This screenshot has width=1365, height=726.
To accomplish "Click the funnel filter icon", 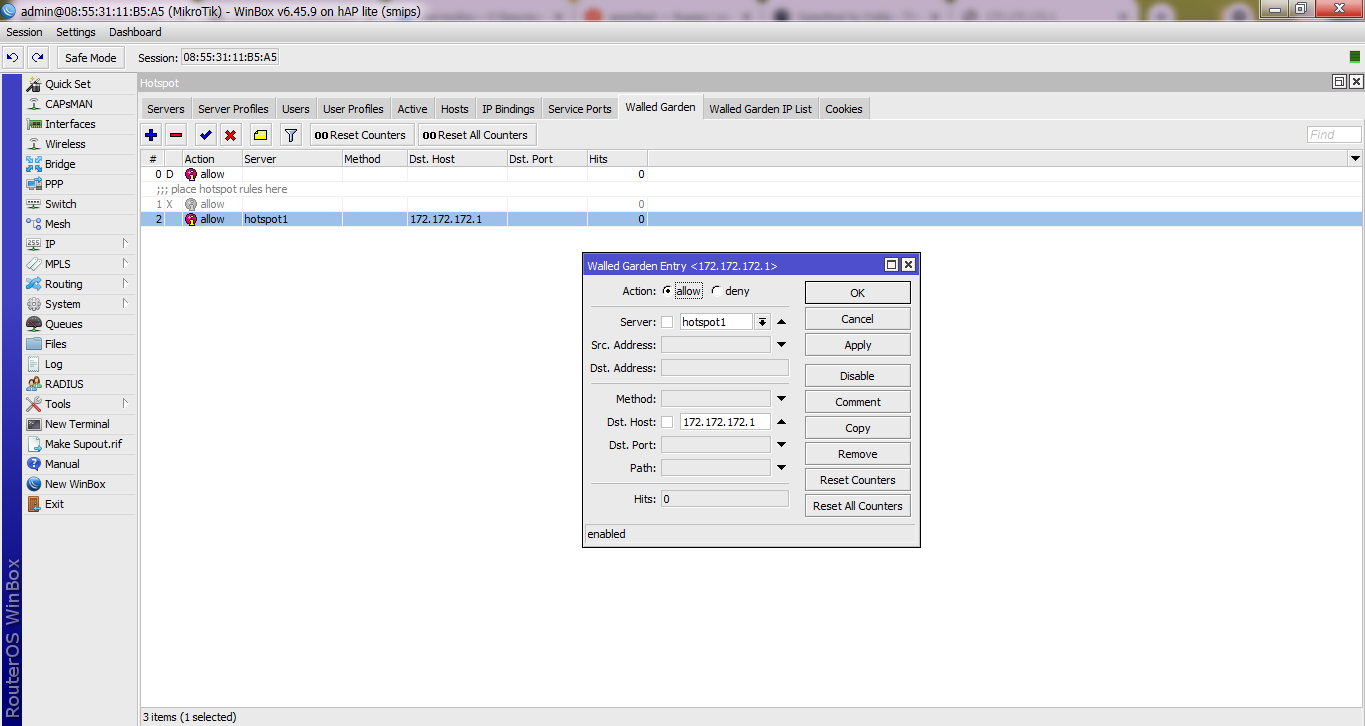I will pyautogui.click(x=290, y=135).
